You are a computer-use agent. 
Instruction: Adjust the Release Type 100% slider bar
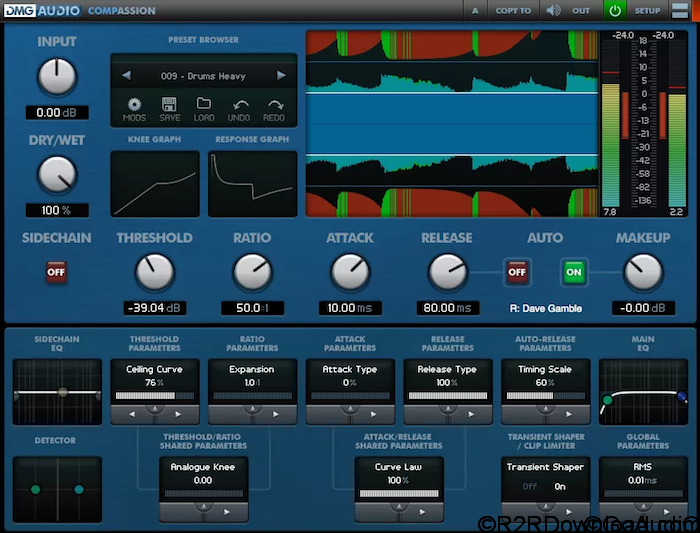(448, 396)
